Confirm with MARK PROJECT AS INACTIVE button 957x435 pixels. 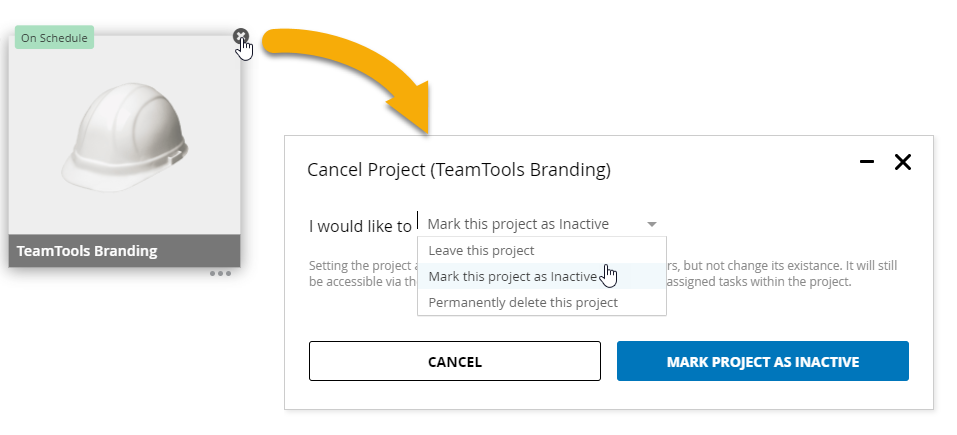[x=762, y=361]
